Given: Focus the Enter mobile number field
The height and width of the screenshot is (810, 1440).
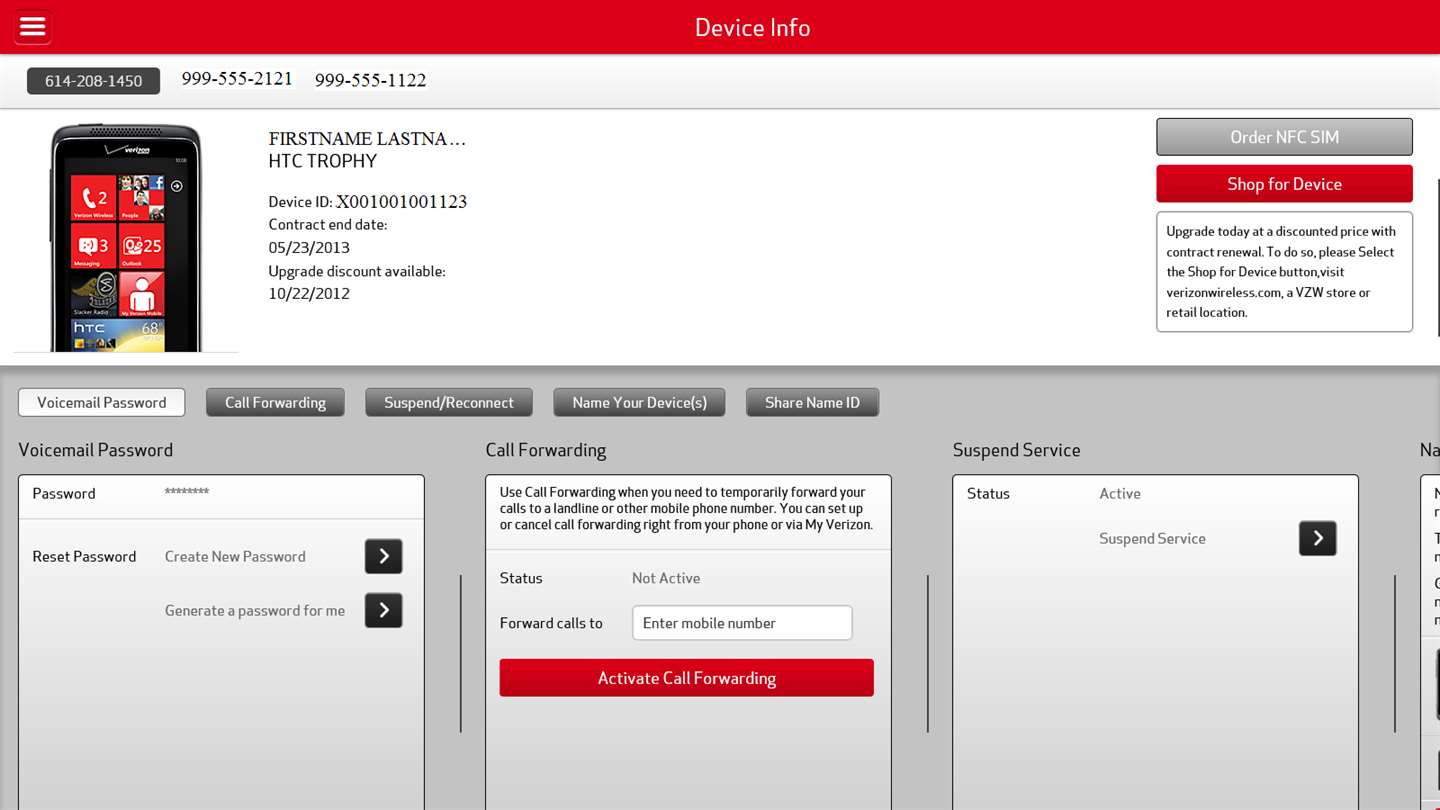Looking at the screenshot, I should point(742,623).
